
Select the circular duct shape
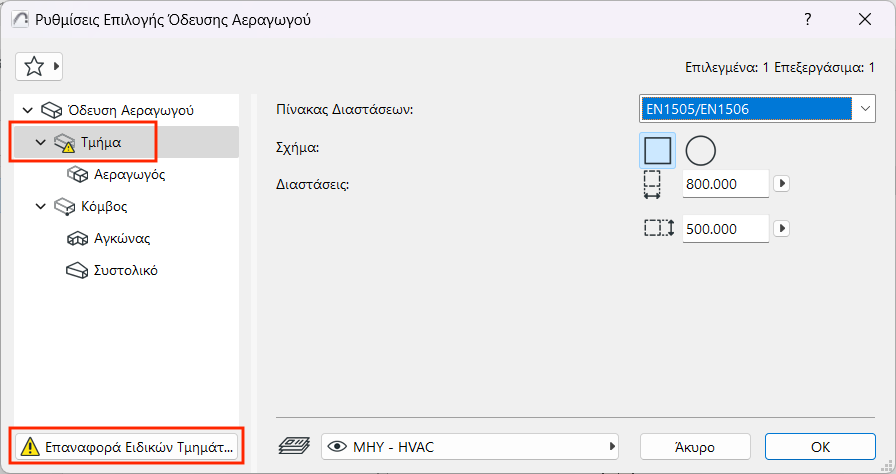[x=701, y=150]
